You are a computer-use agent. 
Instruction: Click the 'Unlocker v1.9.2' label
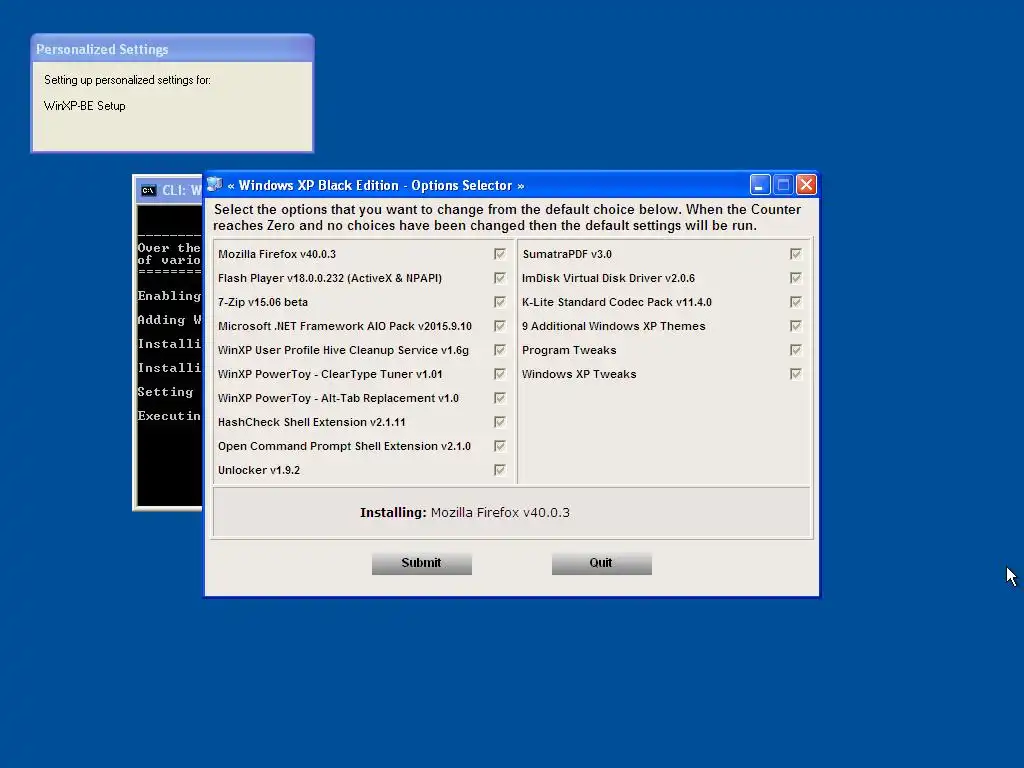(259, 470)
